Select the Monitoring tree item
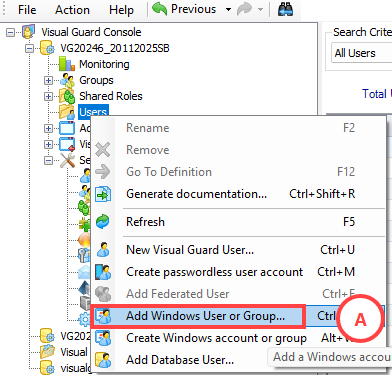The height and width of the screenshot is (375, 392). 104,64
